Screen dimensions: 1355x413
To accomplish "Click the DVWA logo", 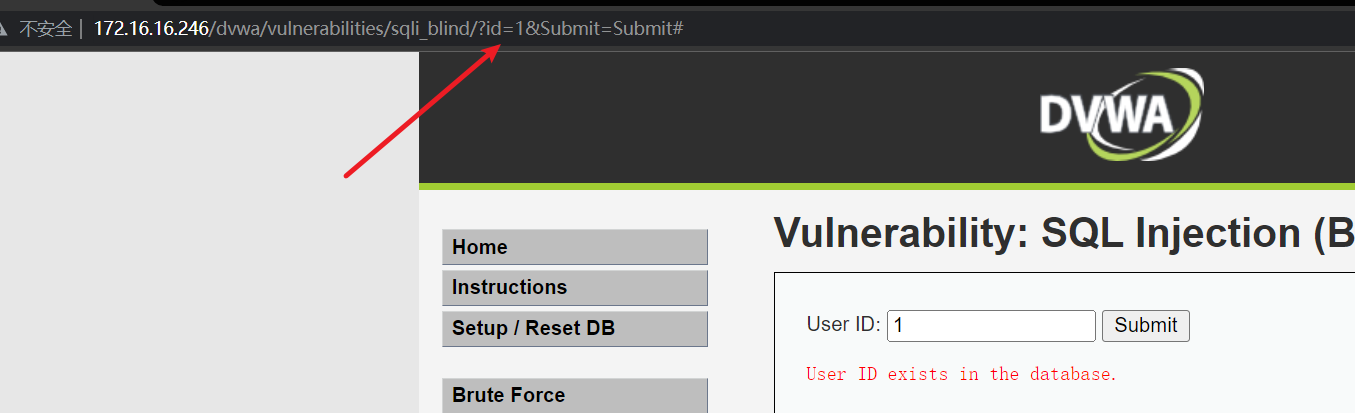I will 1121,113.
